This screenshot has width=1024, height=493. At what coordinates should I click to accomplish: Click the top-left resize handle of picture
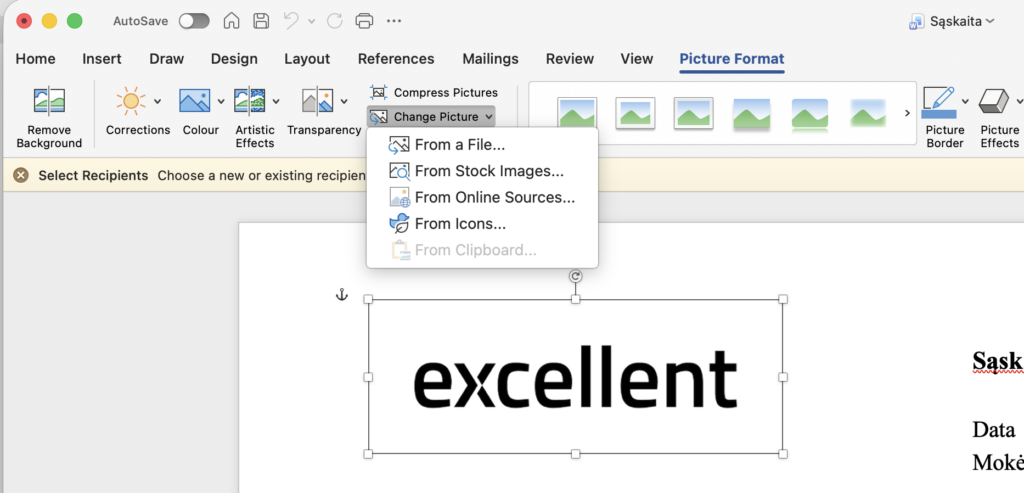368,299
